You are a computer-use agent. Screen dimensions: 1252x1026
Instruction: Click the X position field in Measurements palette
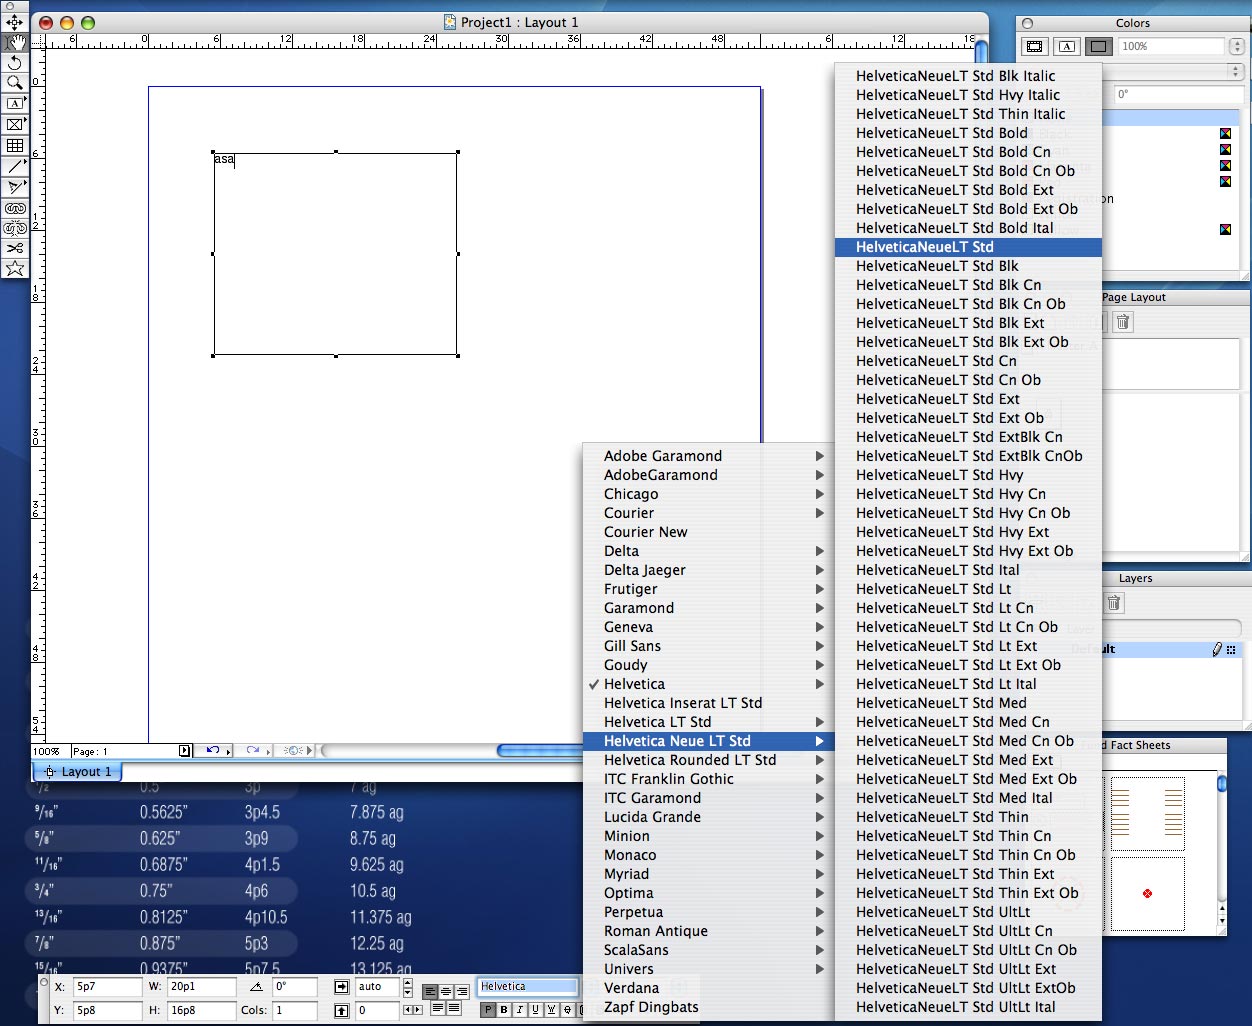click(107, 987)
